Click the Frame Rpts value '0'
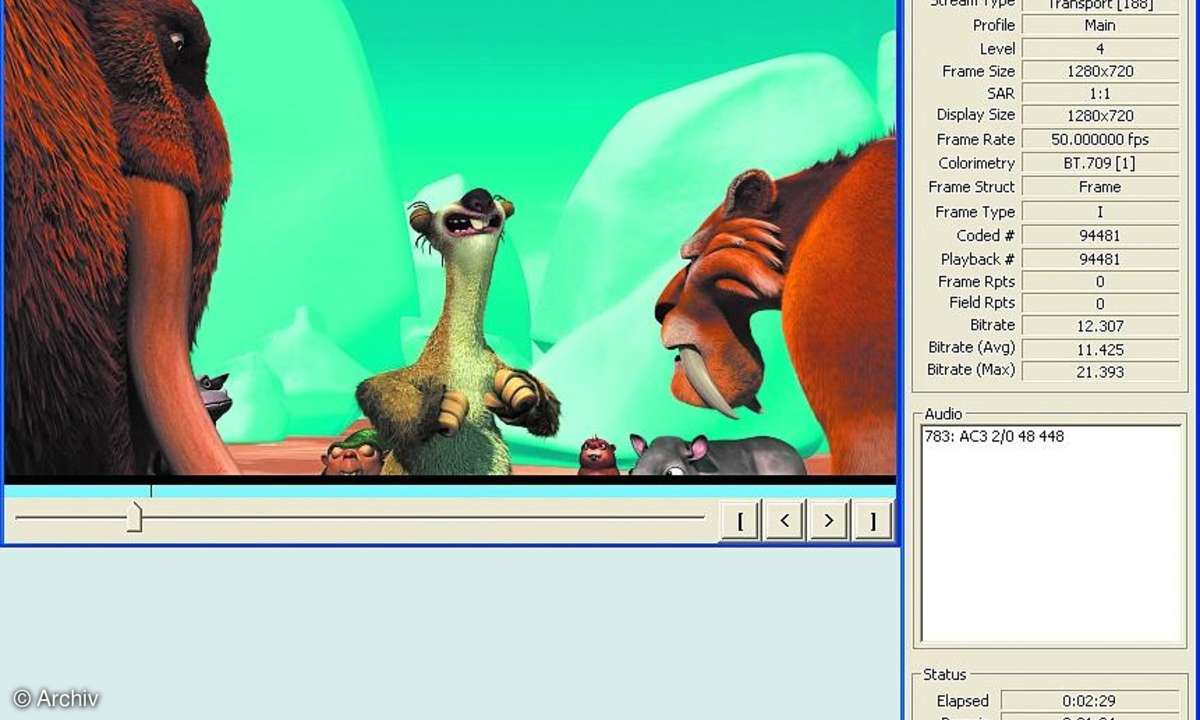 [x=1100, y=282]
